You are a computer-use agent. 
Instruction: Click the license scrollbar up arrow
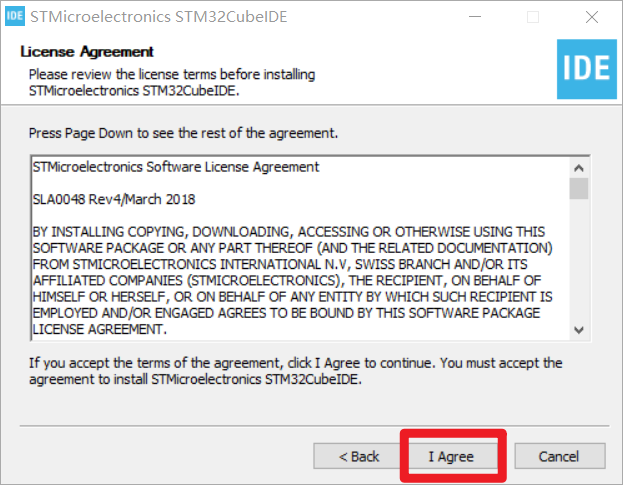[579, 168]
